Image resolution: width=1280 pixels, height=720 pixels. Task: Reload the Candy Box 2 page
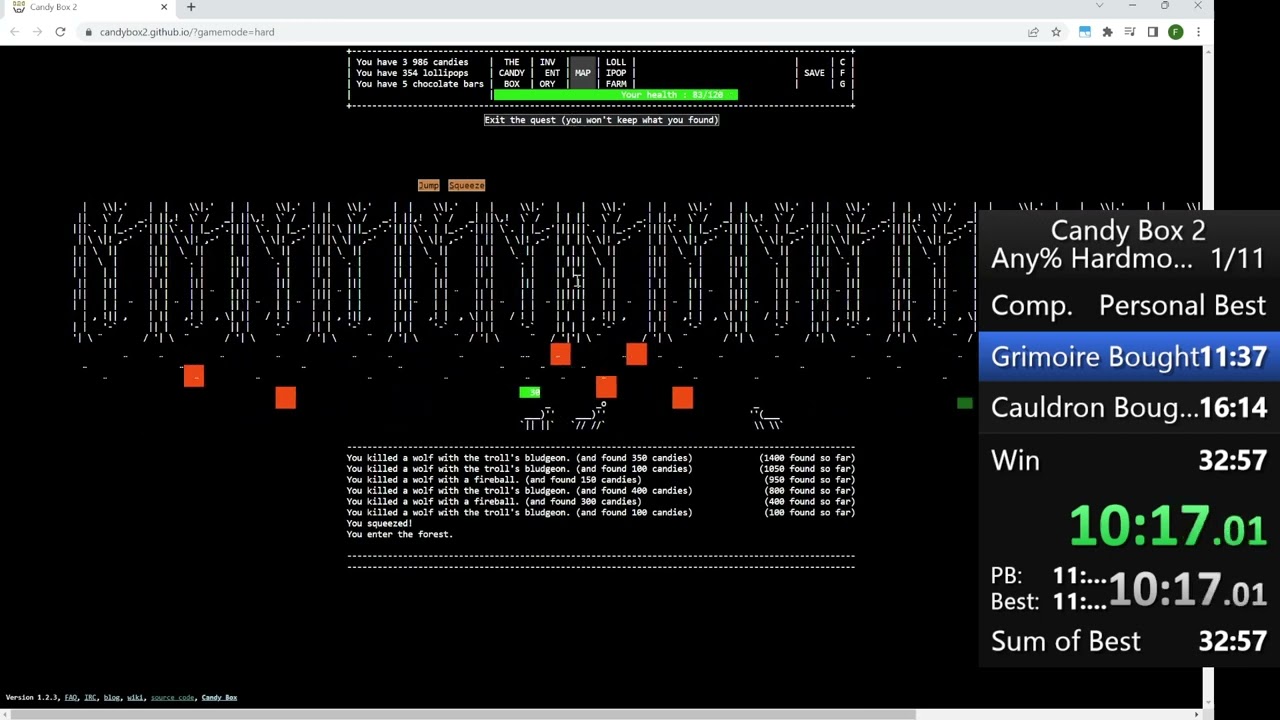coord(60,32)
